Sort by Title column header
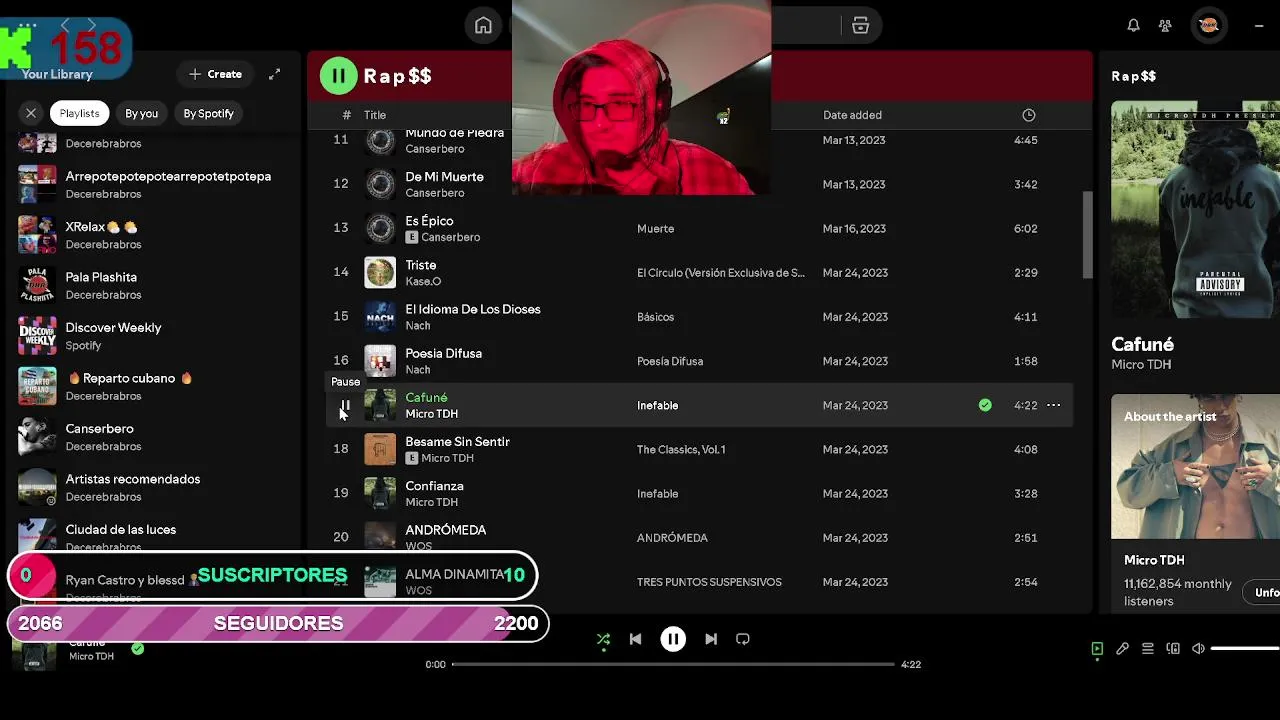 375,115
